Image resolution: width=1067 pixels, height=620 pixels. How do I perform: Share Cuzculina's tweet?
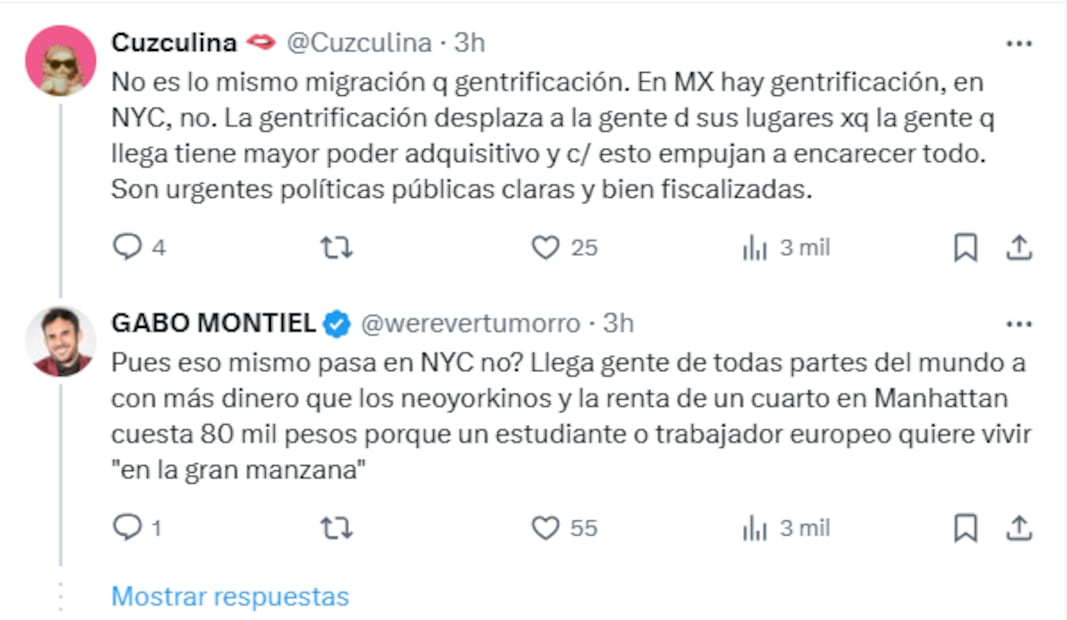pyautogui.click(x=1018, y=248)
